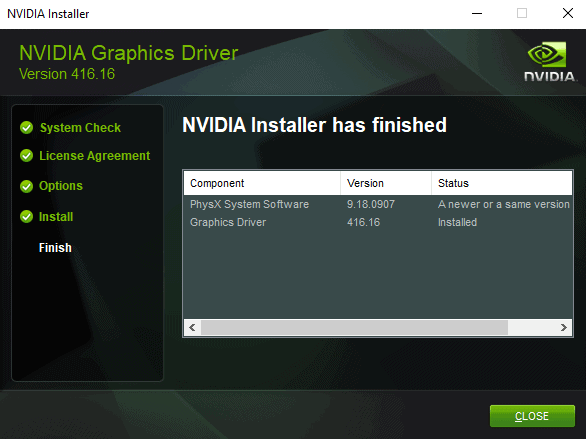The height and width of the screenshot is (439, 586).
Task: Click the Install green checkmark icon
Action: pyautogui.click(x=27, y=217)
